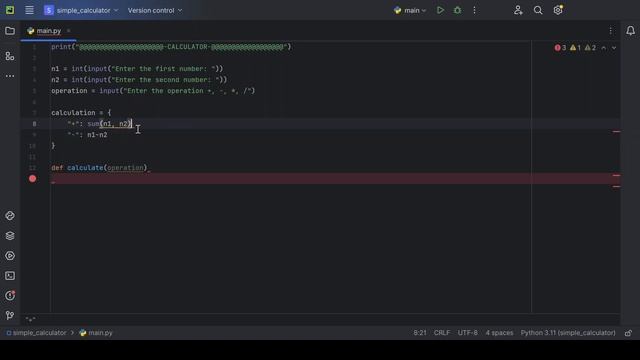This screenshot has height=360, width=640.
Task: Remove the breakpoint on line 13
Action: pos(32,178)
